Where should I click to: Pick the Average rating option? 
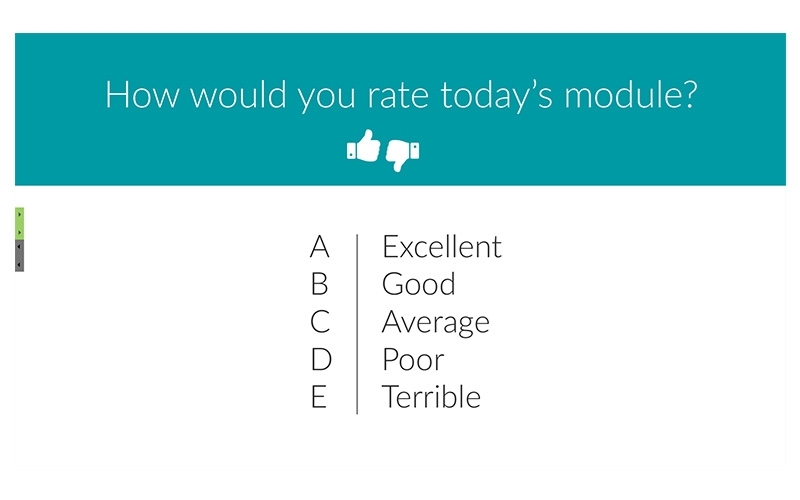pyautogui.click(x=436, y=323)
